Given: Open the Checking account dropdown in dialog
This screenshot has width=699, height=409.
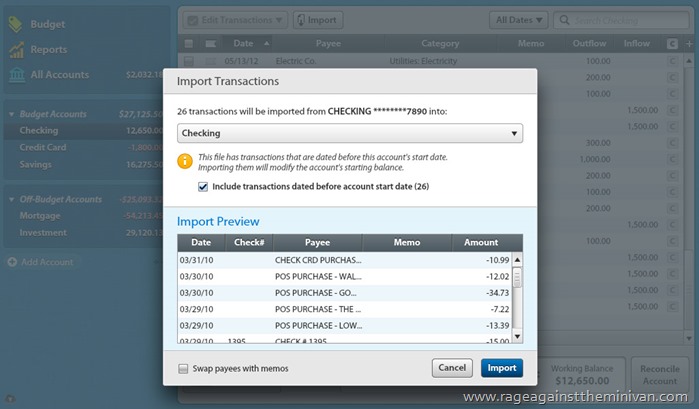Looking at the screenshot, I should click(x=350, y=133).
